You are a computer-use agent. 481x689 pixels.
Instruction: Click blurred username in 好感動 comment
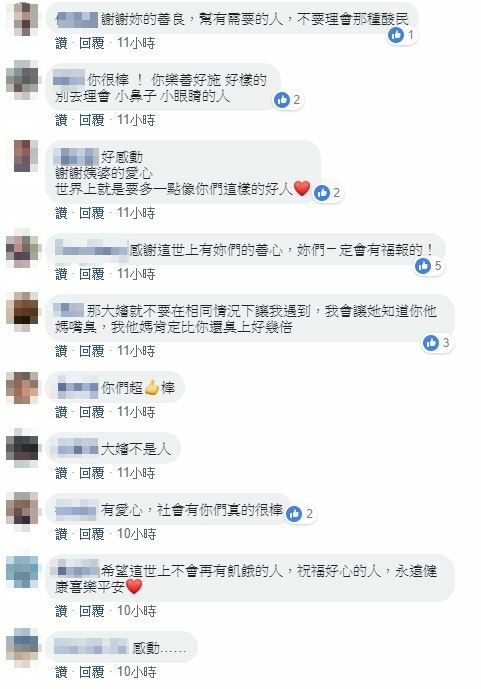[76, 157]
